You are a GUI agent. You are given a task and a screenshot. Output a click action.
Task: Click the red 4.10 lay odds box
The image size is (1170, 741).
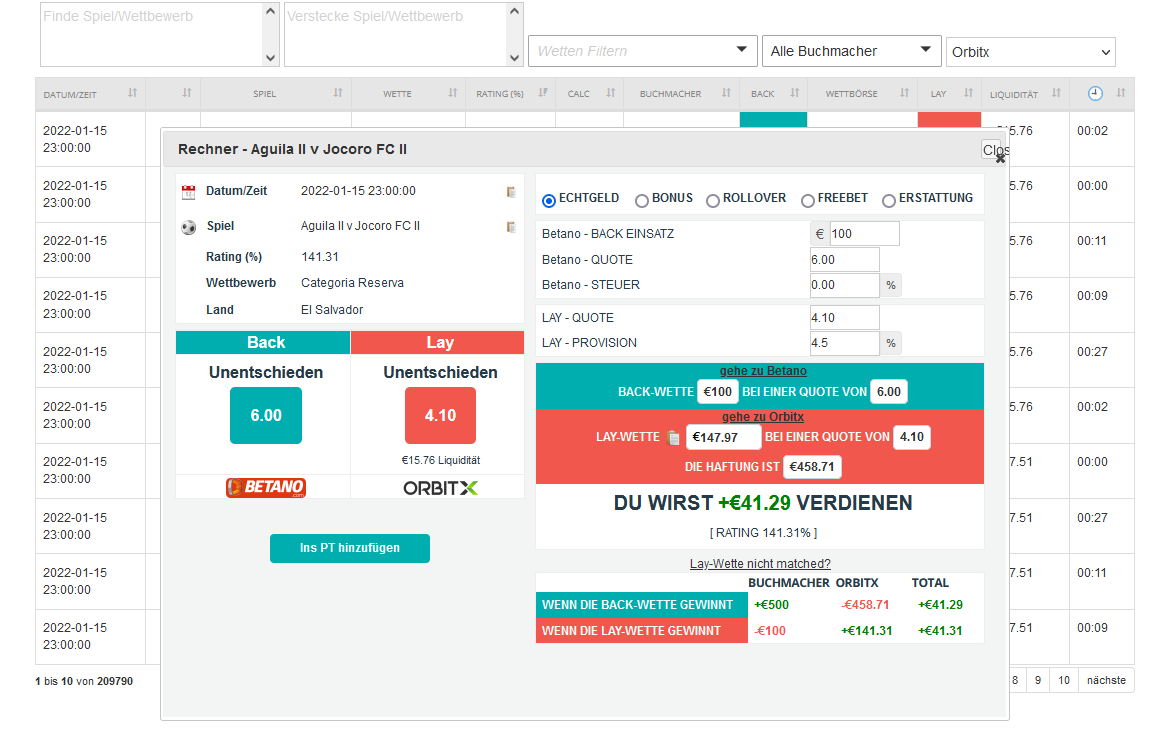point(440,416)
